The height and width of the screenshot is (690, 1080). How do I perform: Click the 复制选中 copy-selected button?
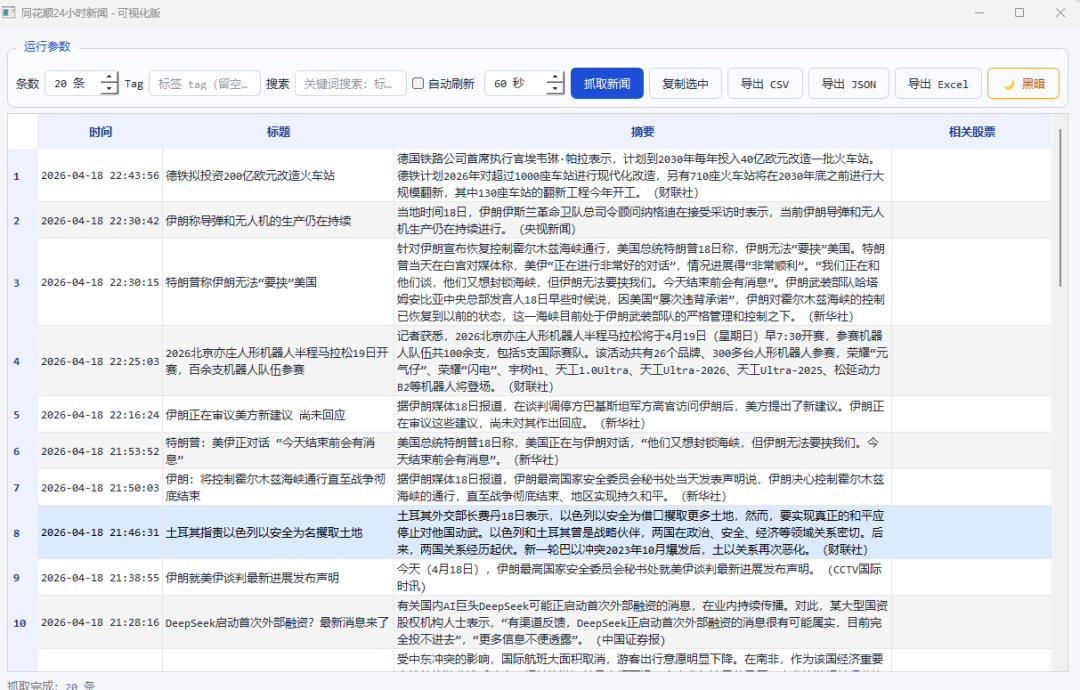pos(686,83)
